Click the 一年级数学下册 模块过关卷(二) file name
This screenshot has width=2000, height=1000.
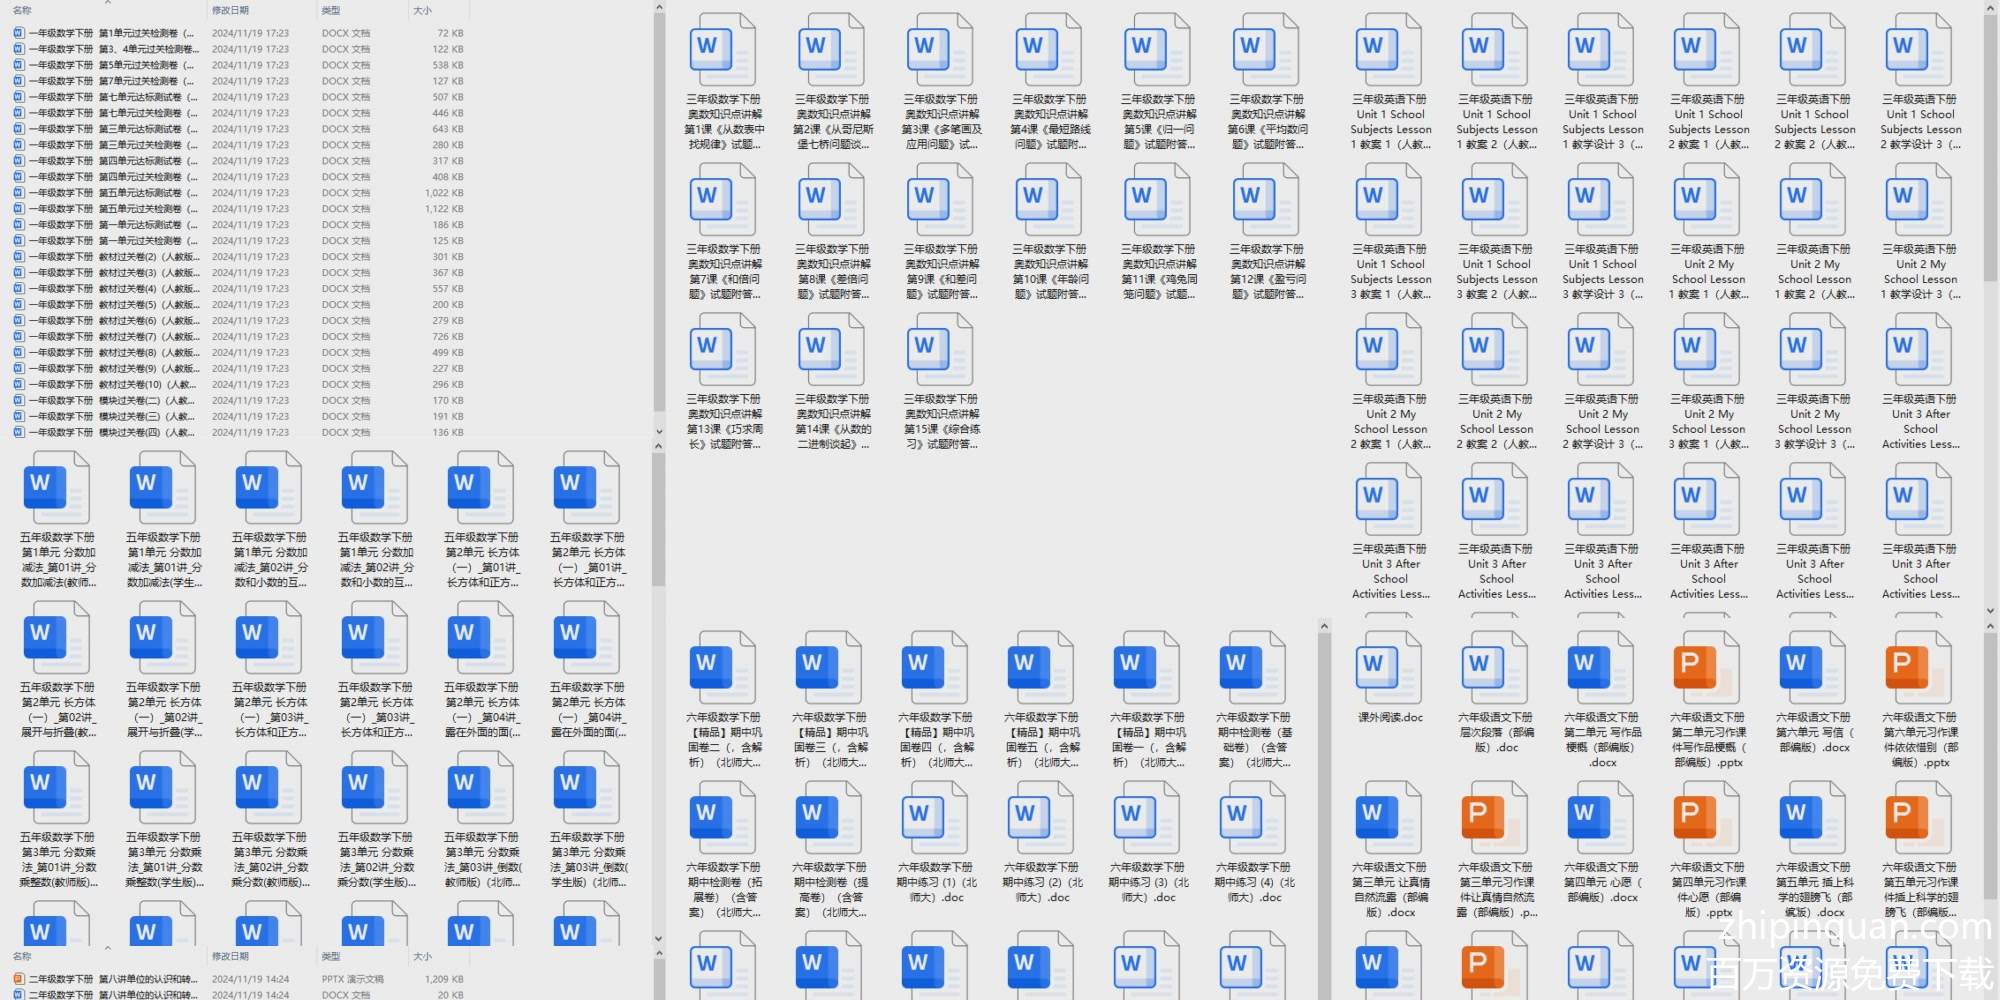click(111, 400)
